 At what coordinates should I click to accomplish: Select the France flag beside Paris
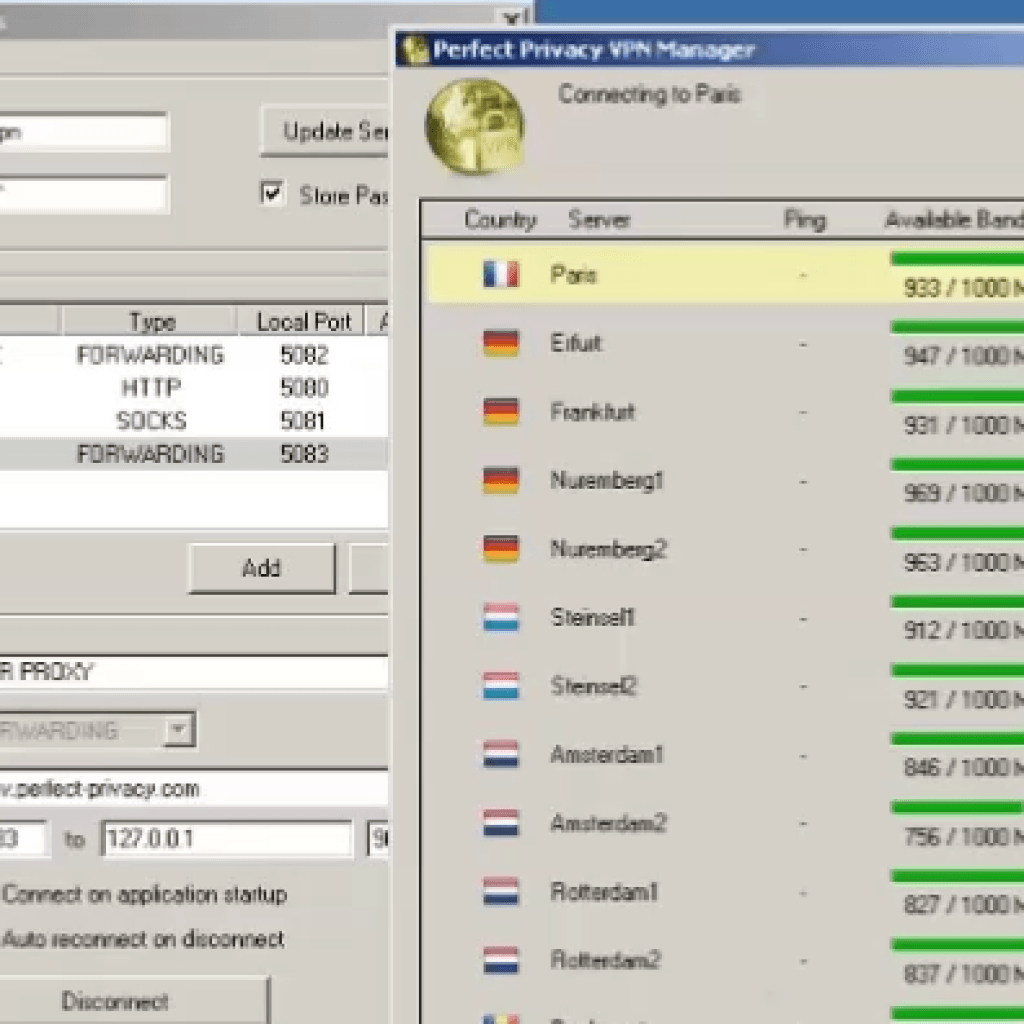tap(501, 274)
